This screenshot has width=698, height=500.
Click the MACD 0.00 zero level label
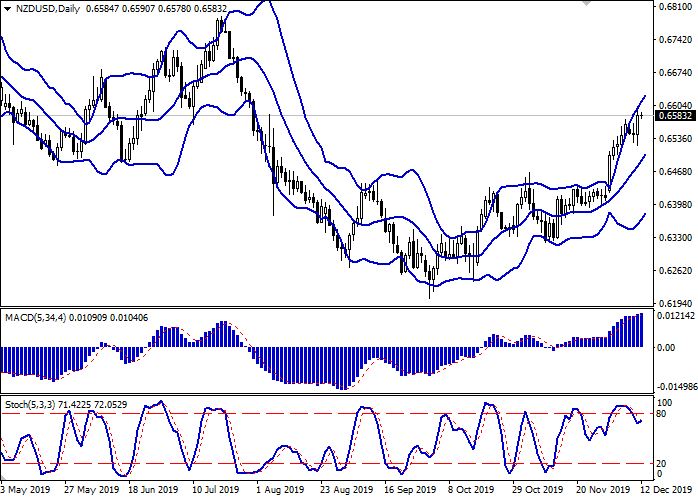[x=664, y=347]
